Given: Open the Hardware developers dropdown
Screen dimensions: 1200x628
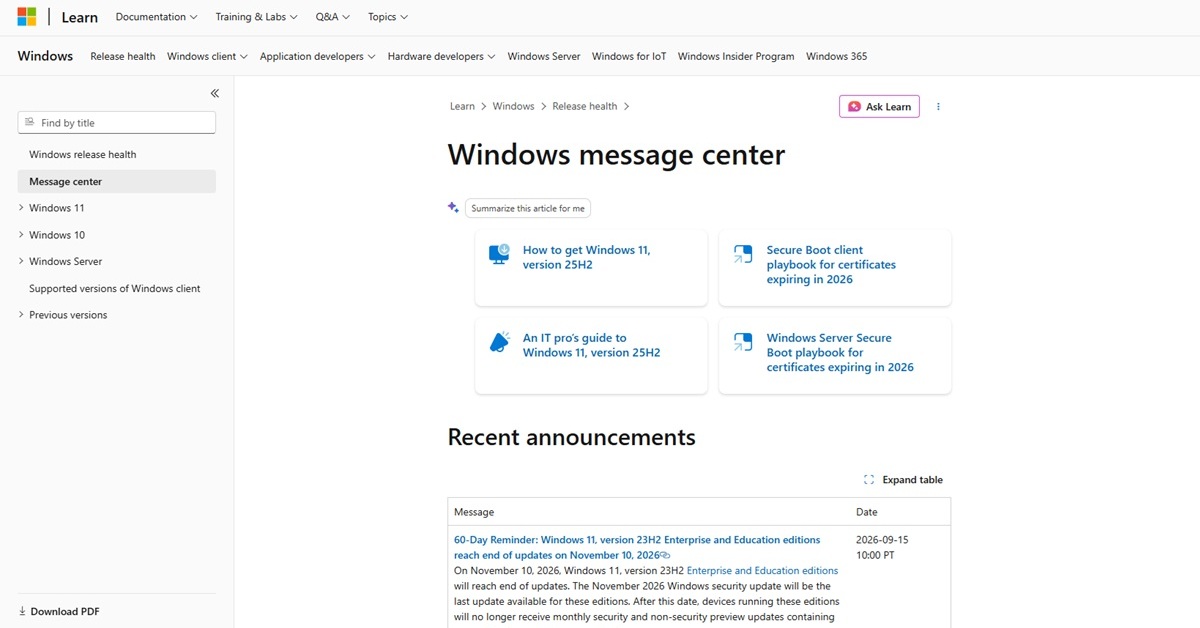Looking at the screenshot, I should [x=441, y=56].
